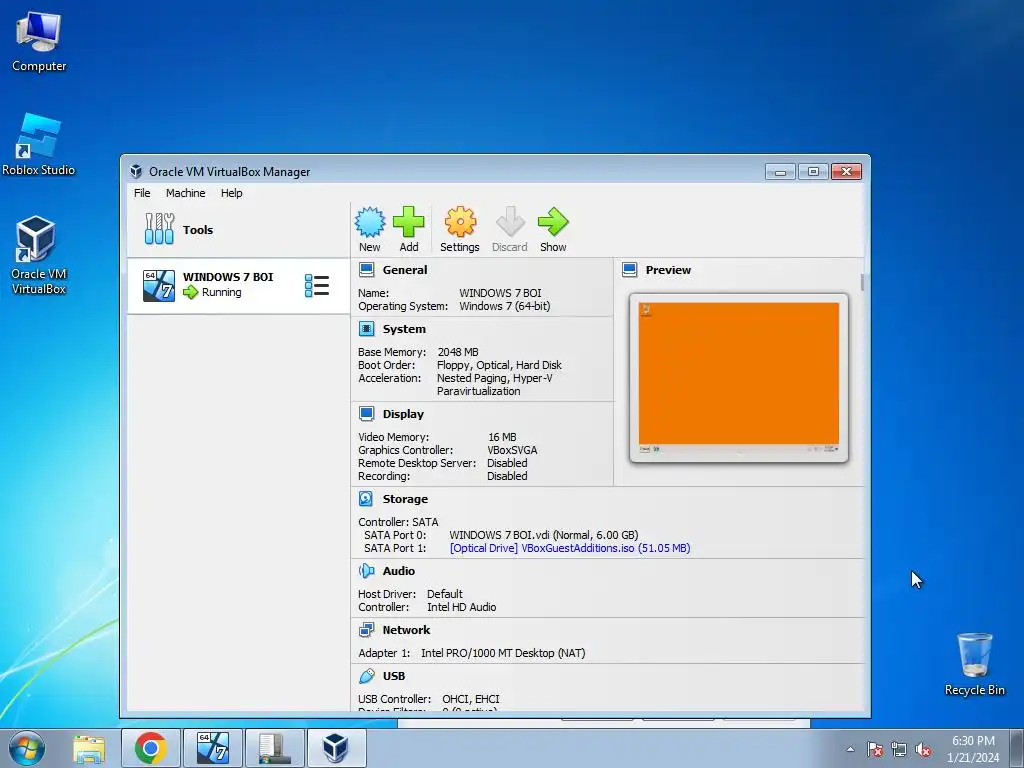Click the Discard toolbar icon
This screenshot has height=768, width=1024.
coord(510,222)
